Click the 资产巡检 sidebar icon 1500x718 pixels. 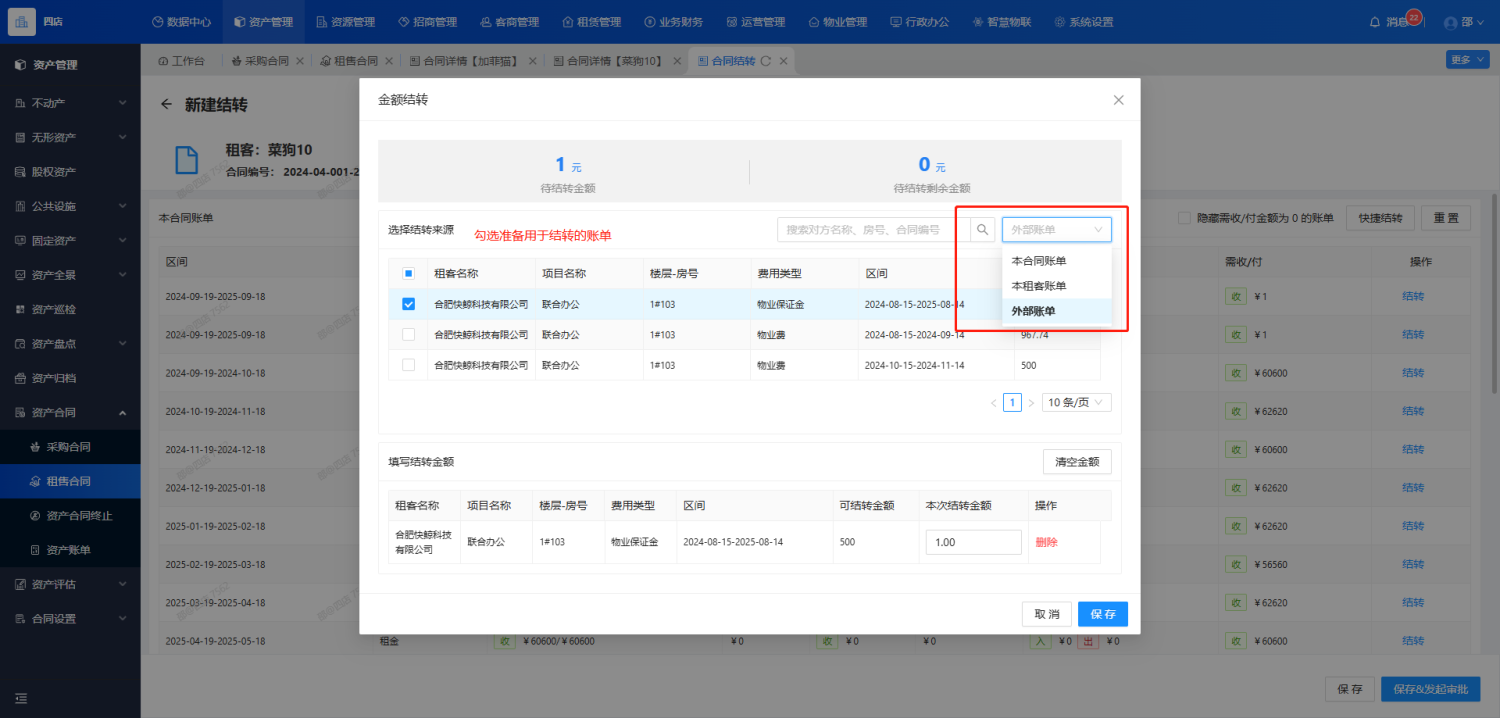(x=21, y=309)
